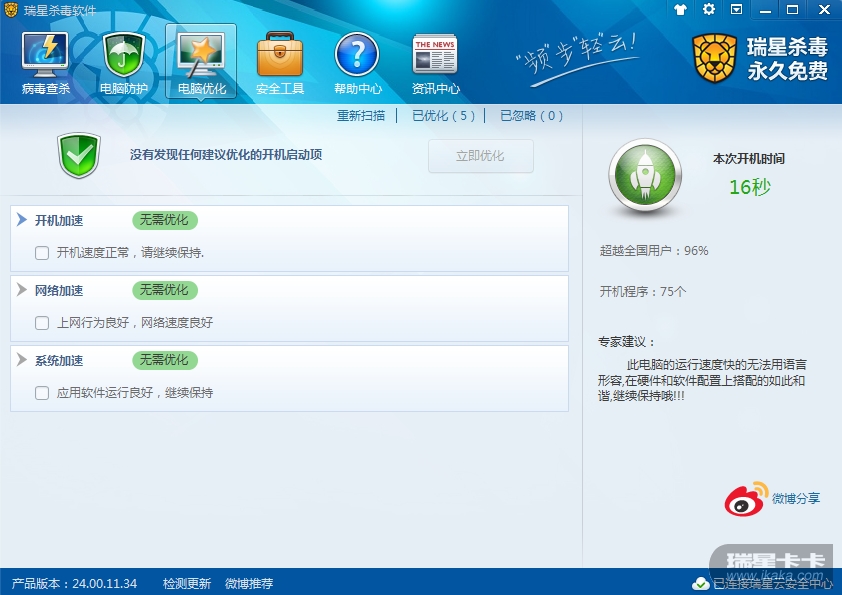Open the 帮助中心 question mark icon
Viewport: 842px width, 595px height.
tap(357, 54)
